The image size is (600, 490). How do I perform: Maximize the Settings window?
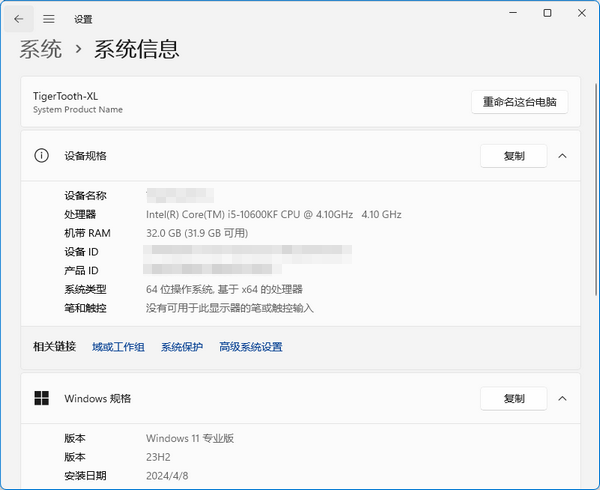pyautogui.click(x=547, y=14)
